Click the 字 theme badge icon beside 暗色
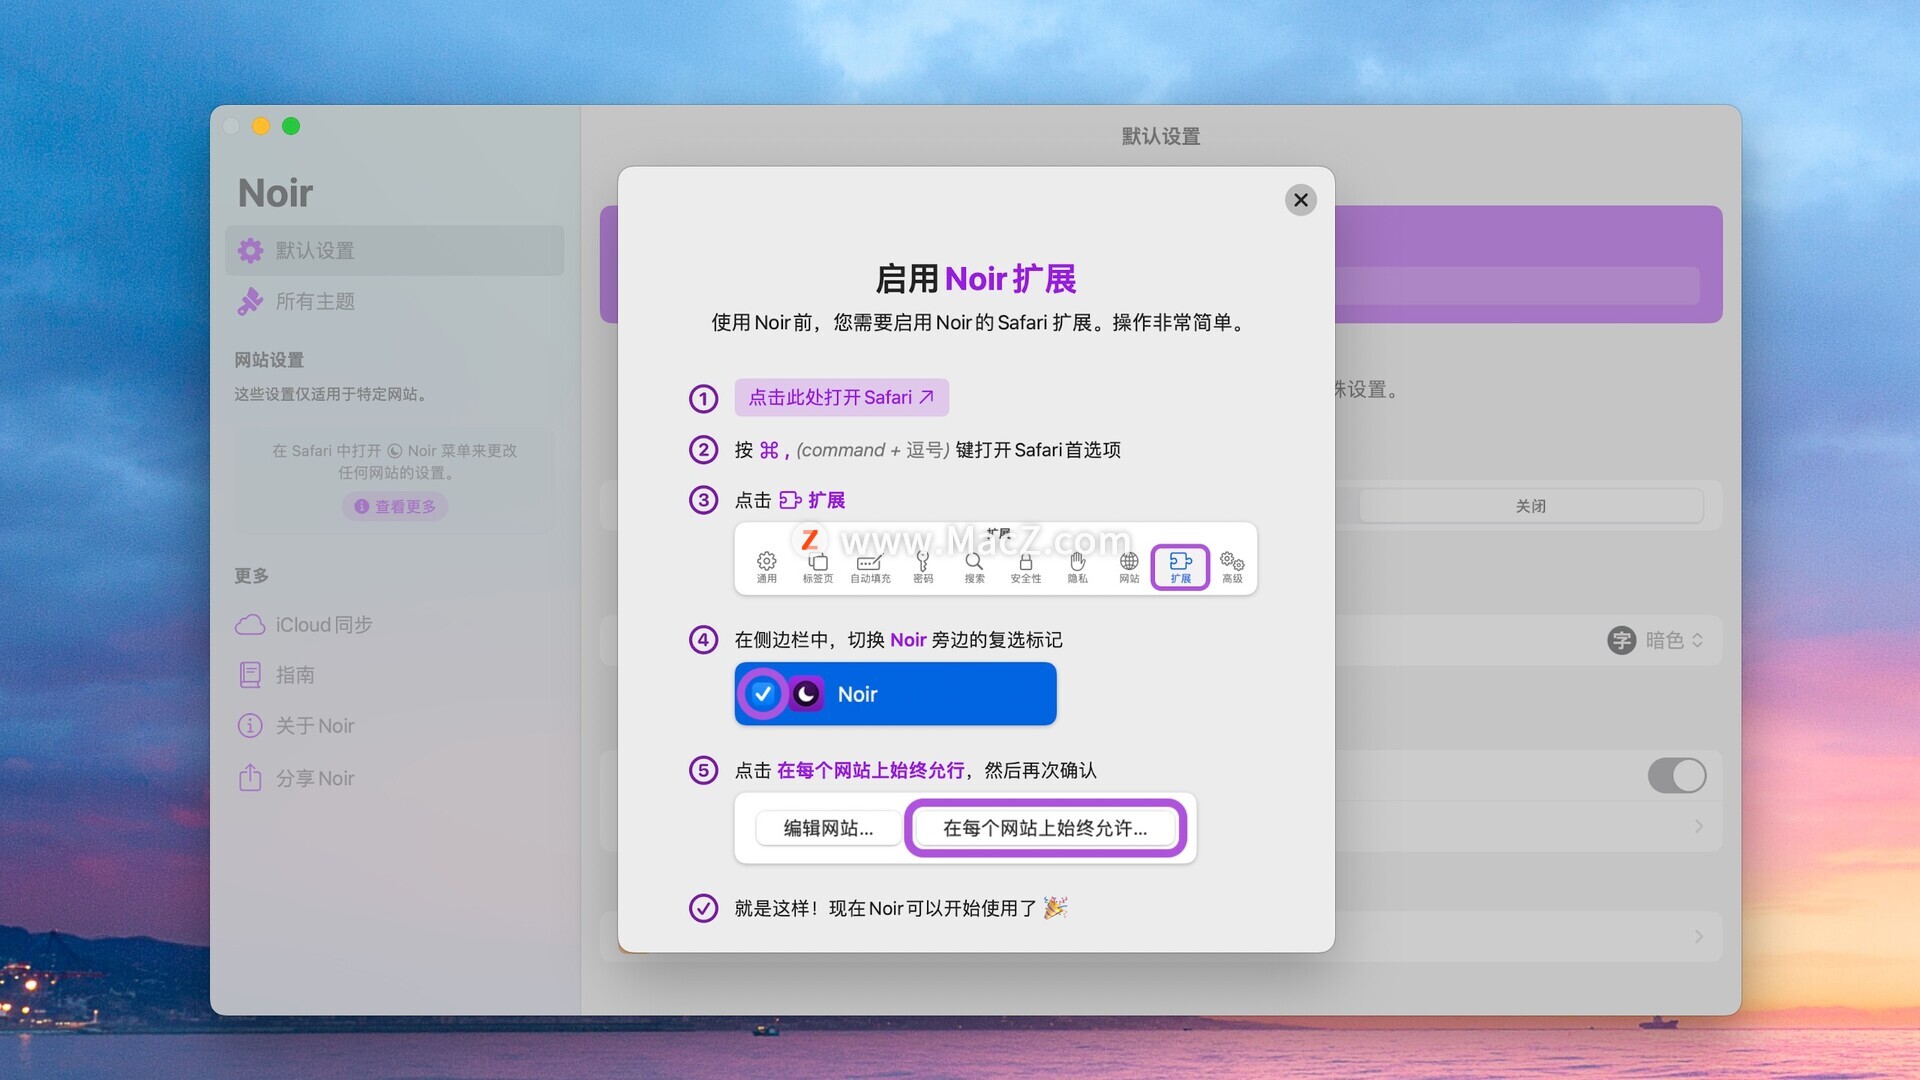The width and height of the screenshot is (1920, 1080). click(x=1621, y=640)
